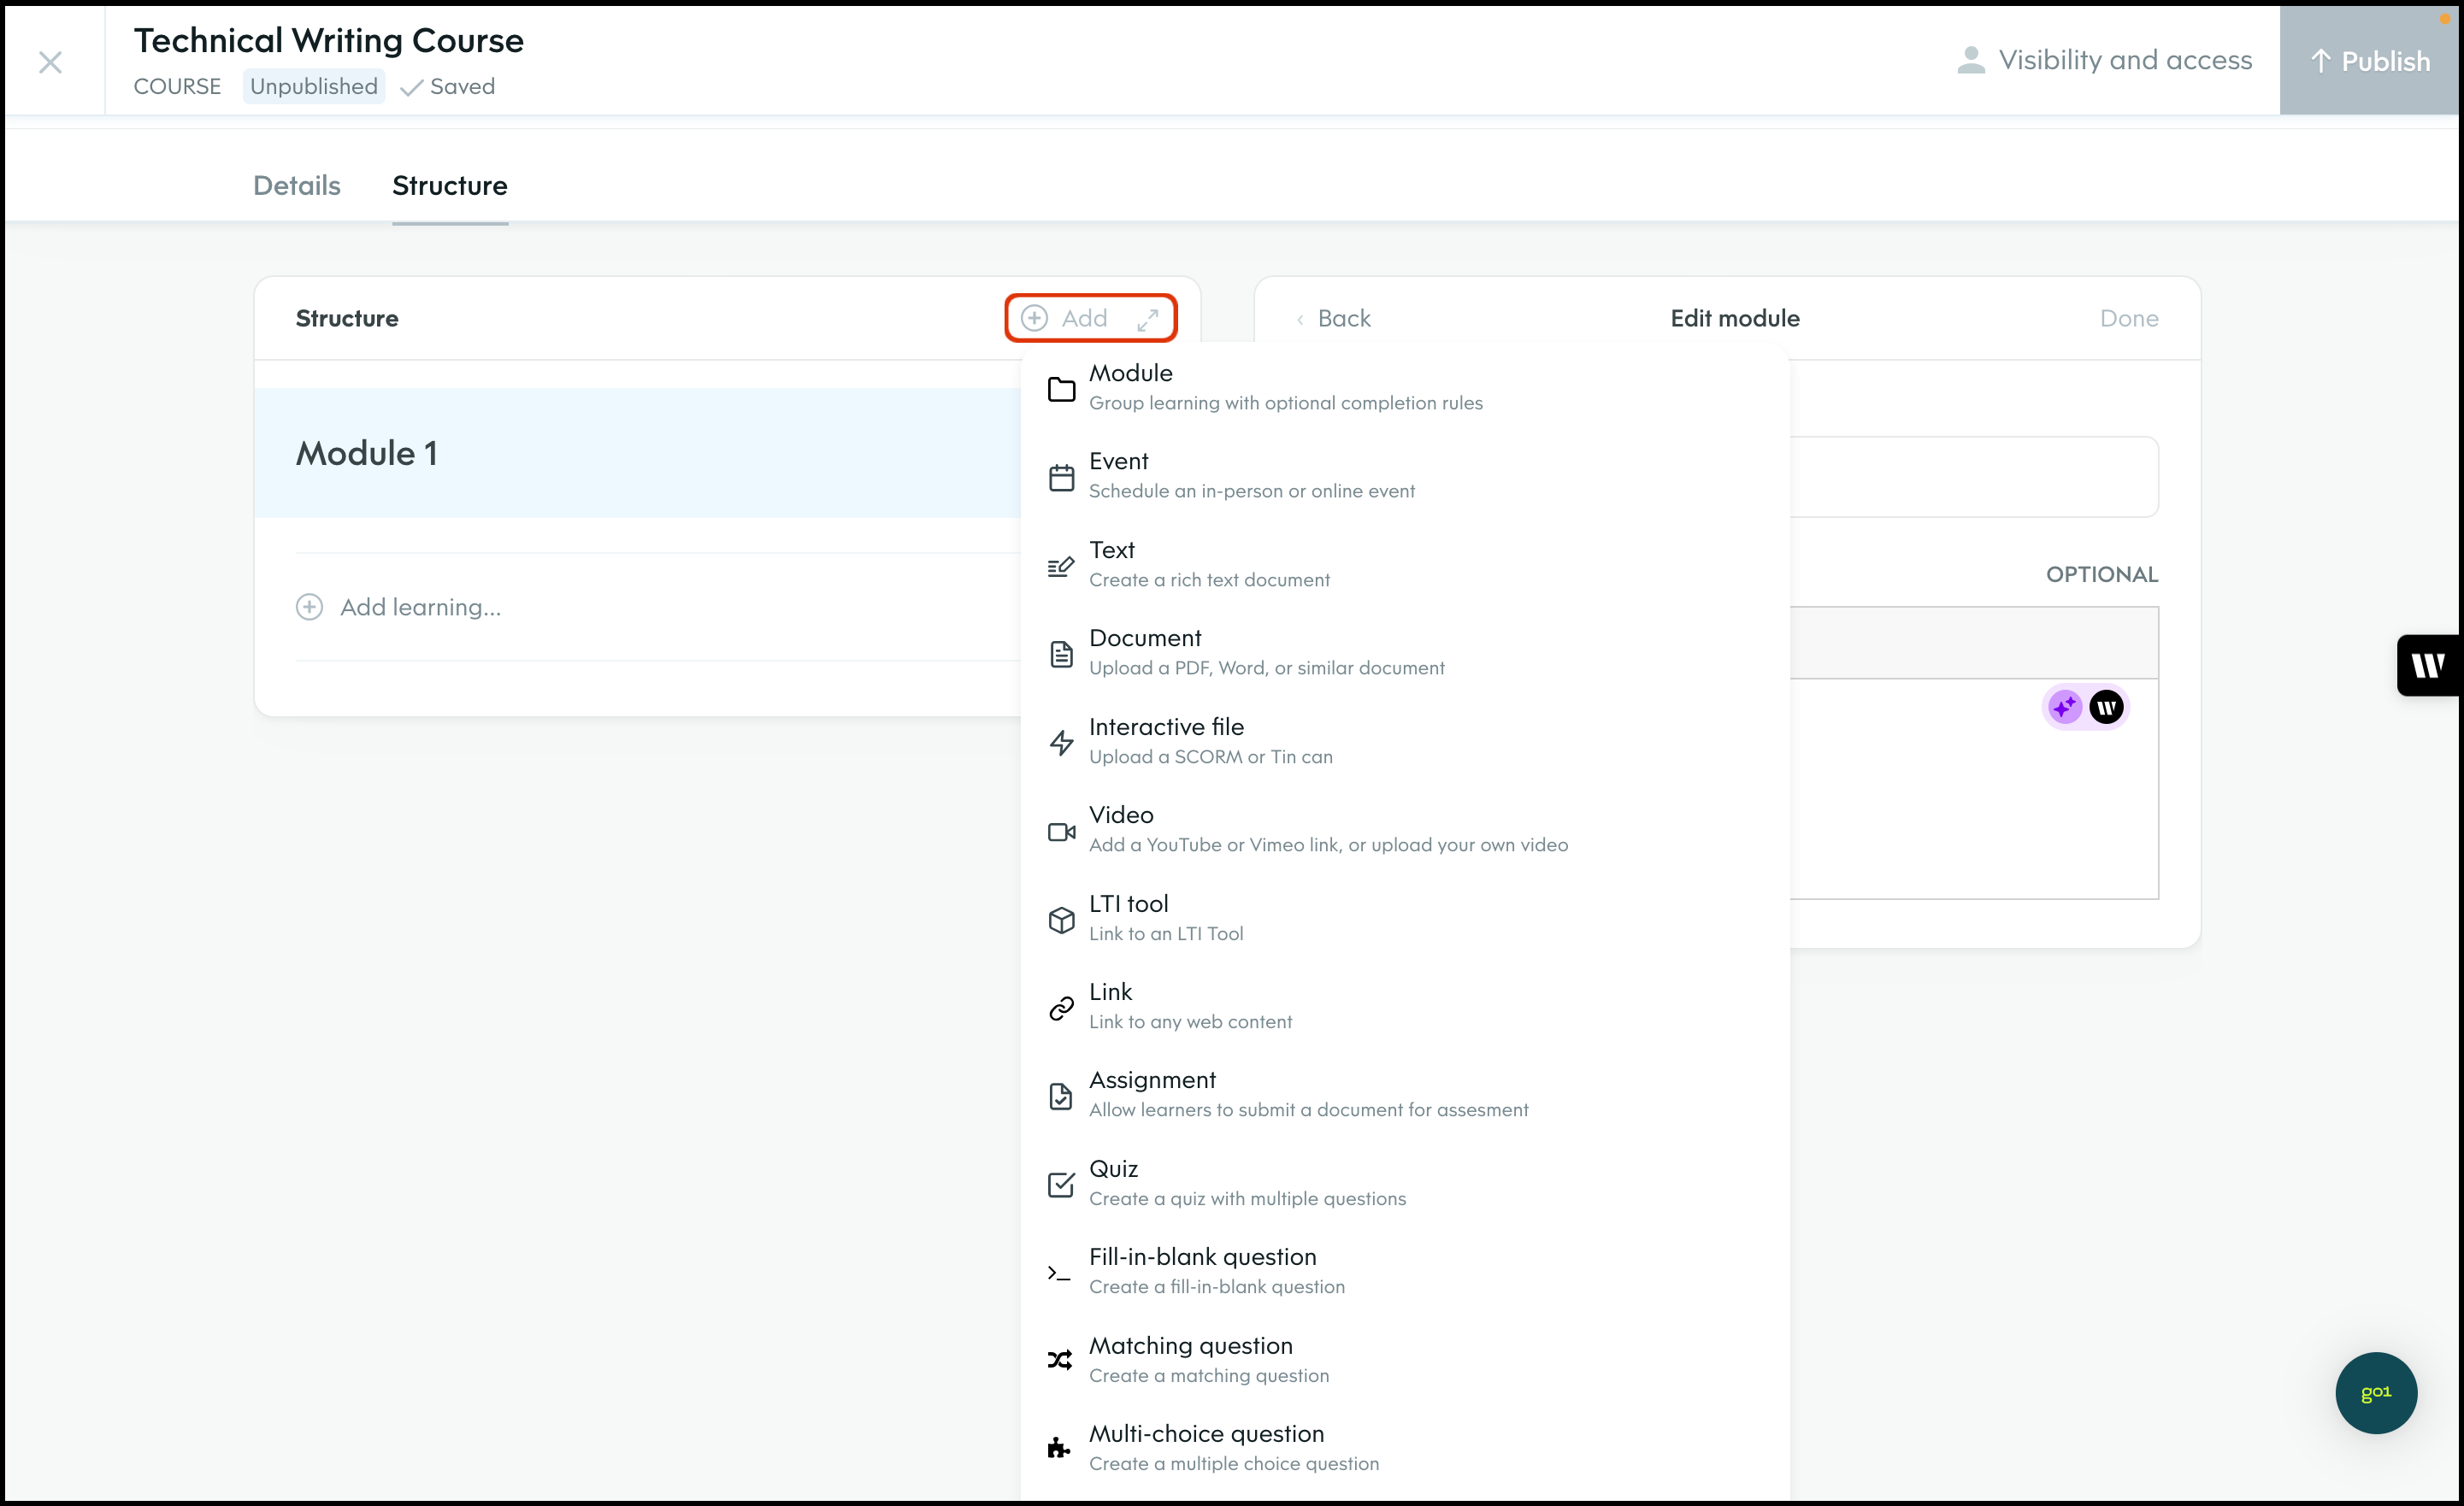Screen dimensions: 2464x1506
Task: Switch to the Details tab
Action: click(296, 186)
